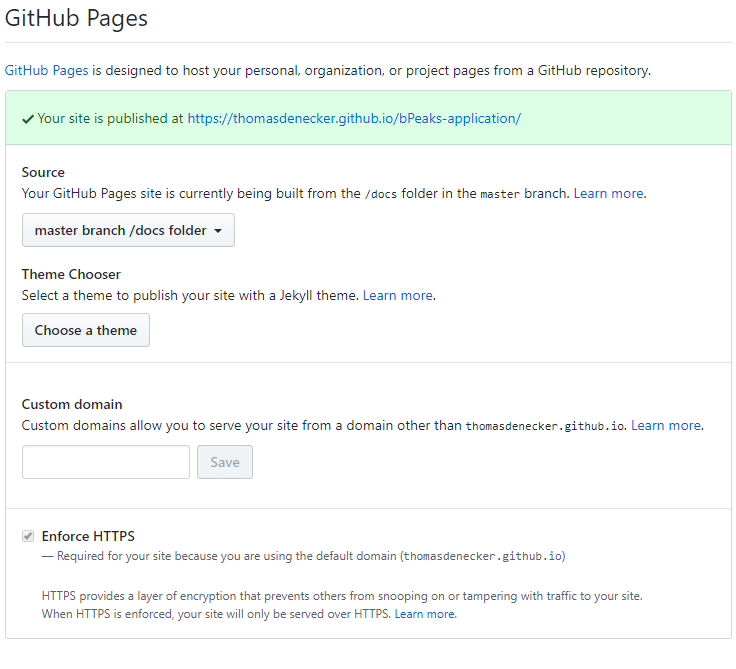The height and width of the screenshot is (669, 736).
Task: Click Learn more in the Theme Chooser section
Action: pos(398,295)
